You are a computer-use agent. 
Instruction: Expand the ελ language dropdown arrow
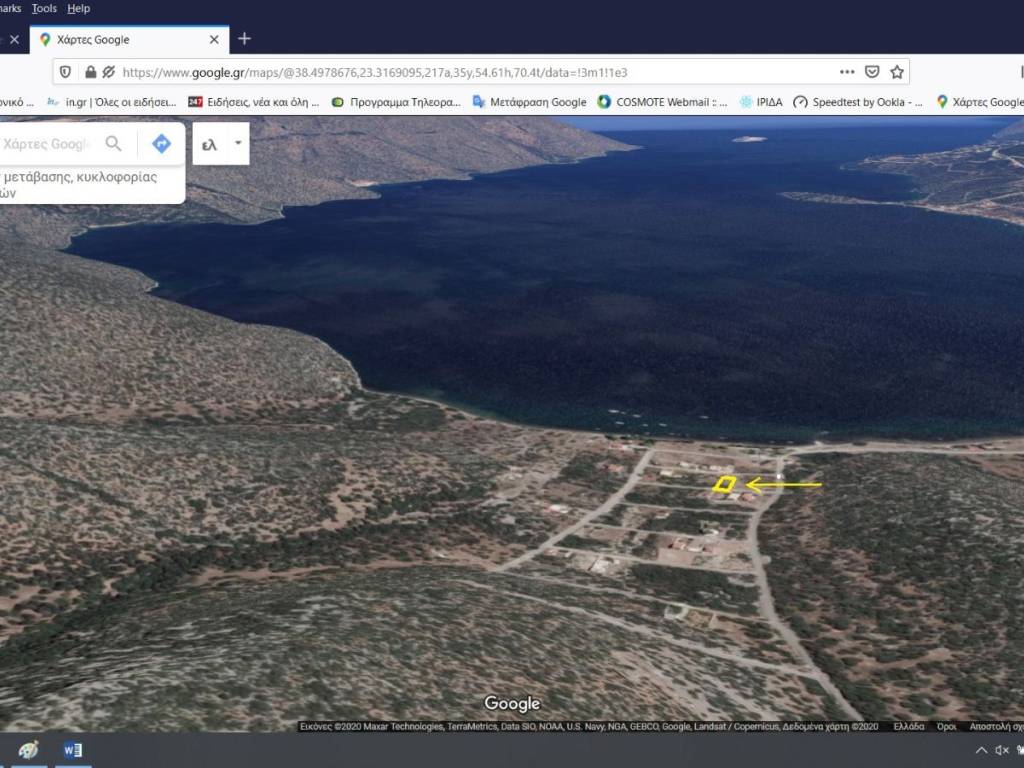pos(238,143)
